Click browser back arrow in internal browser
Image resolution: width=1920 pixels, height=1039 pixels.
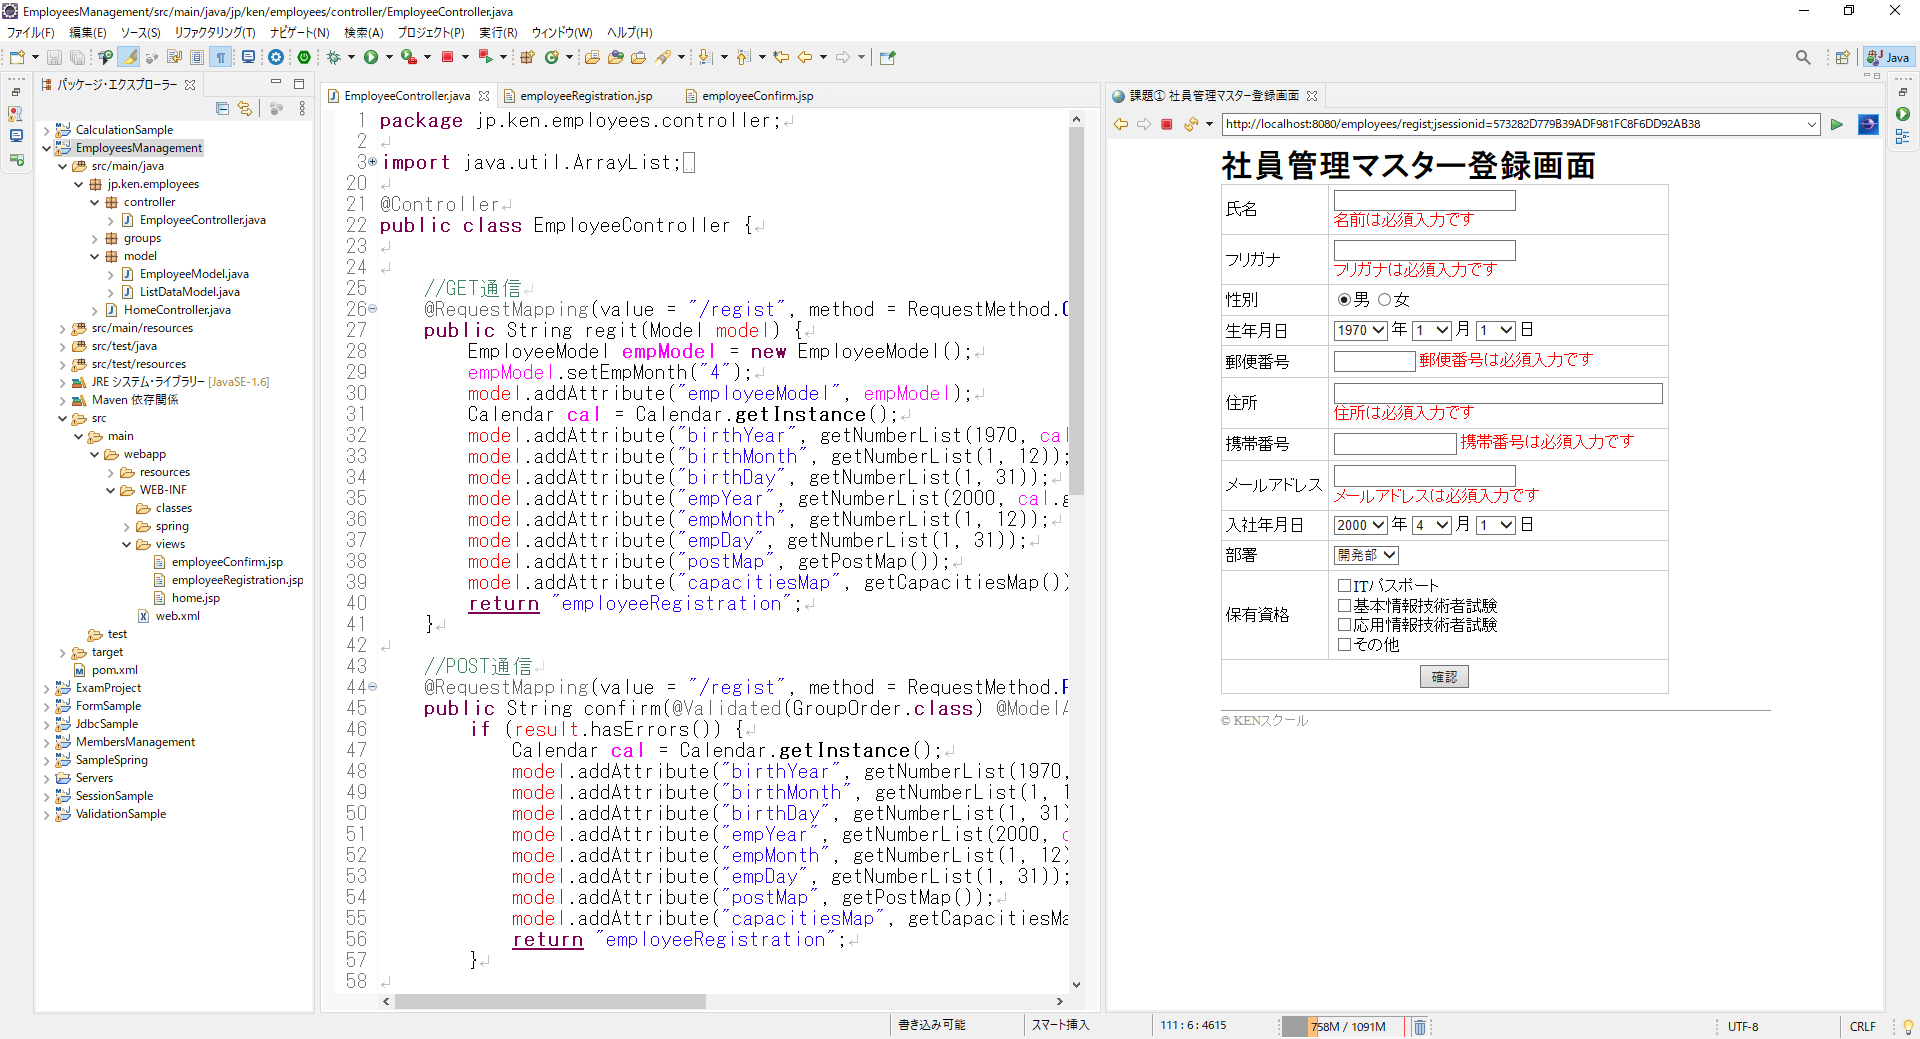(x=1121, y=124)
